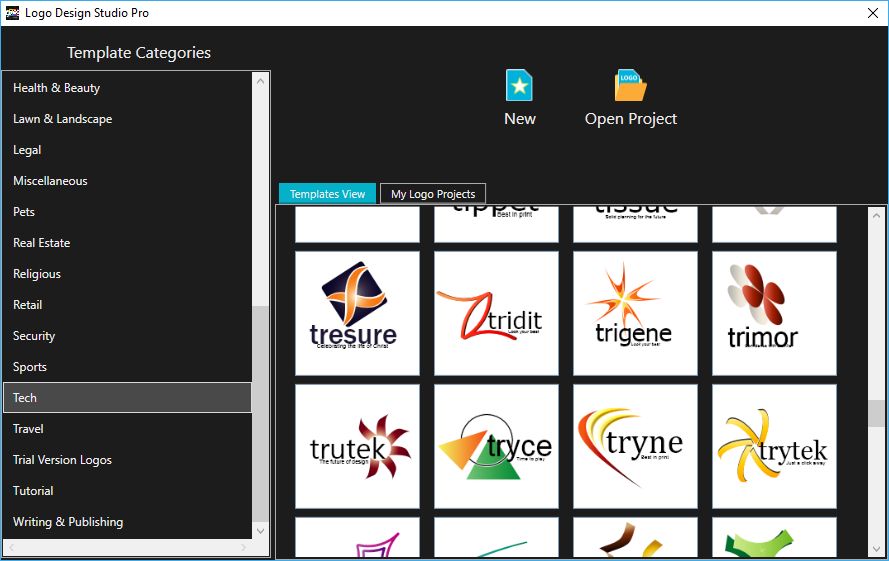
Task: Choose the tridit logo template
Action: coord(496,313)
